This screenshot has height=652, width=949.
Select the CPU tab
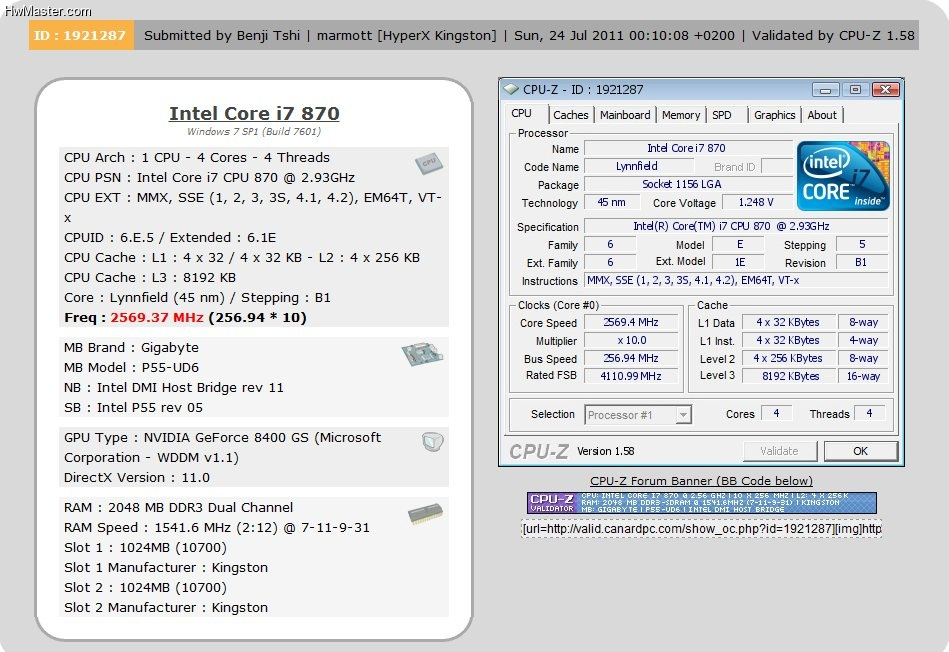tap(521, 113)
